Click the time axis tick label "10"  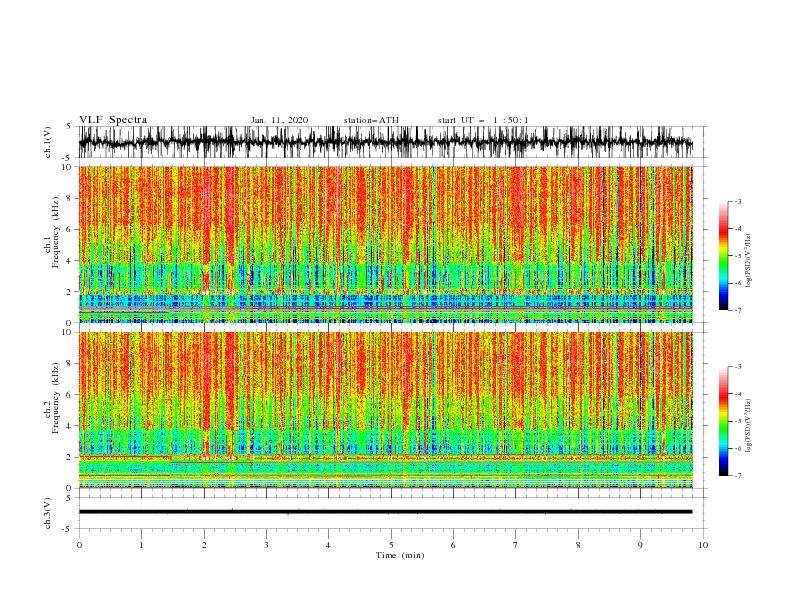point(703,545)
